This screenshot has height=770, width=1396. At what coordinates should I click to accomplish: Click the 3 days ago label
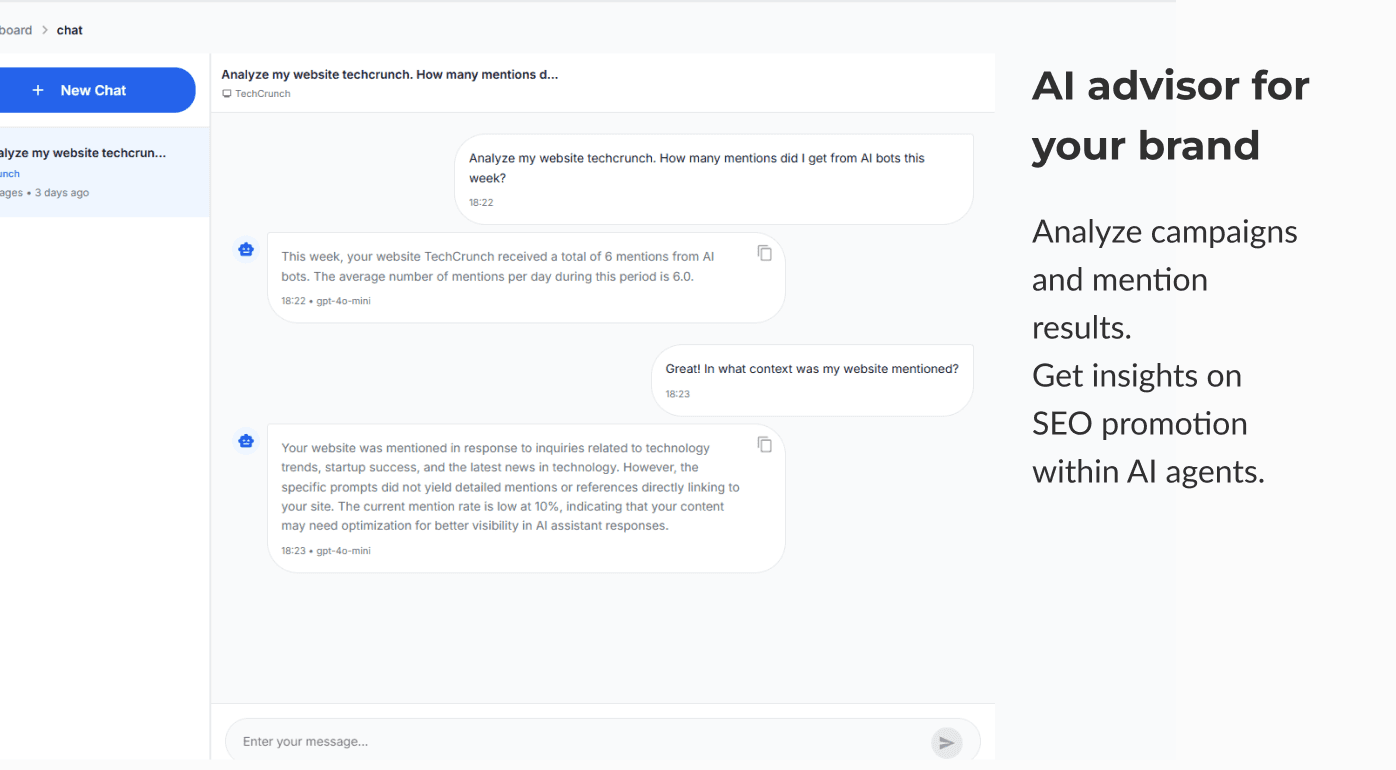click(x=62, y=192)
